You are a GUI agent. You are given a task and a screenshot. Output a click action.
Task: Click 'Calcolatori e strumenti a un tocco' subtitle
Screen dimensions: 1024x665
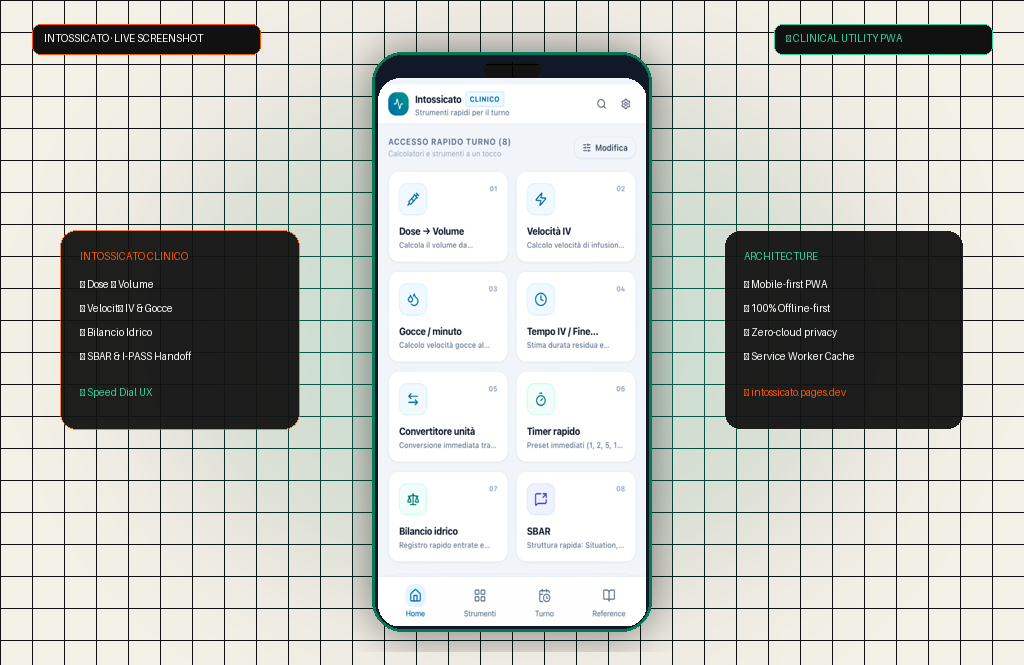coord(444,154)
